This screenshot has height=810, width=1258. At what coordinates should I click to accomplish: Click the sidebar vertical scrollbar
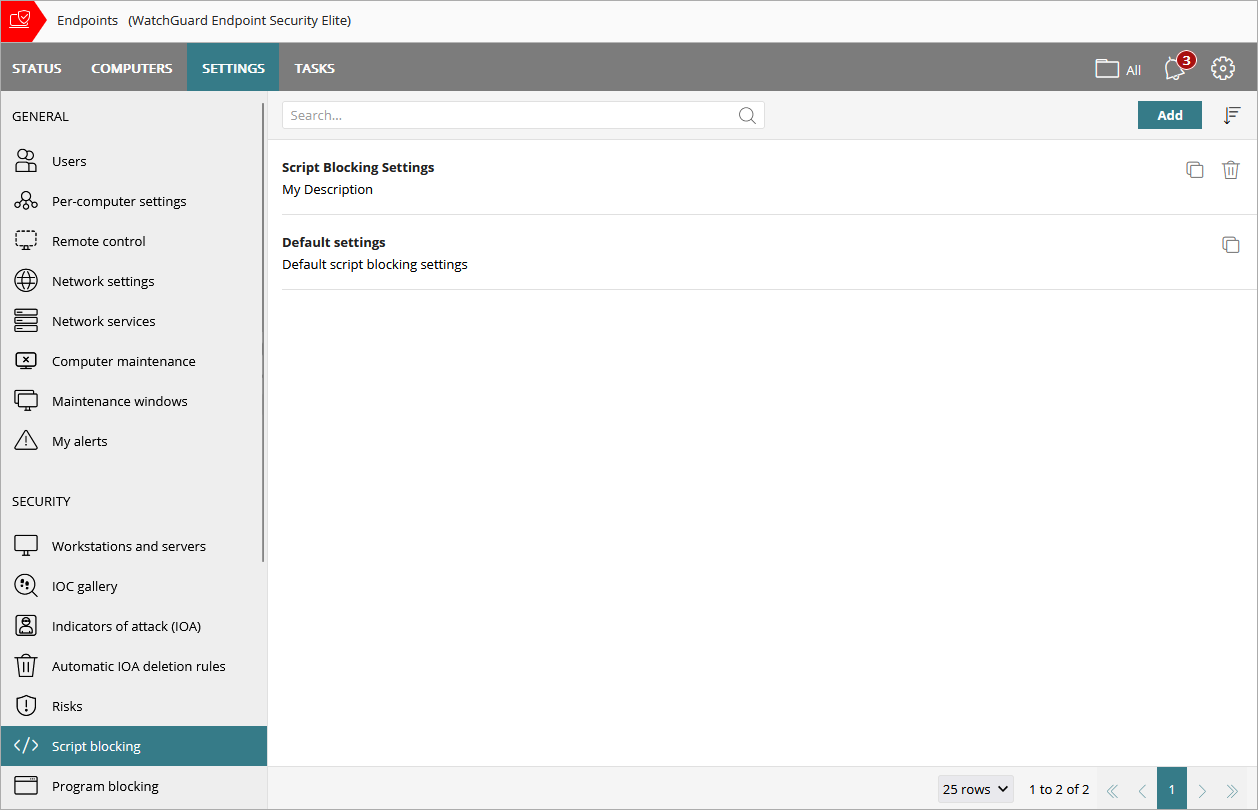tap(263, 330)
